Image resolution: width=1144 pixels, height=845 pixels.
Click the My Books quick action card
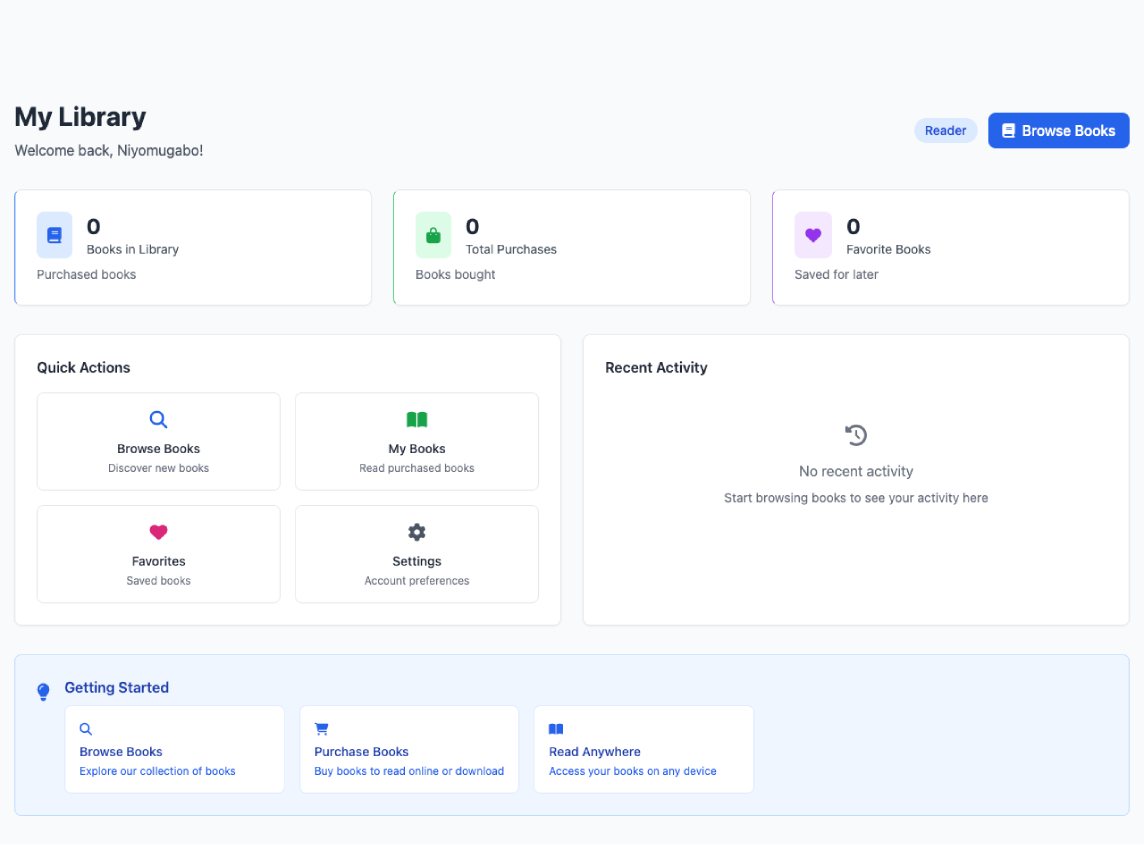[x=416, y=441]
